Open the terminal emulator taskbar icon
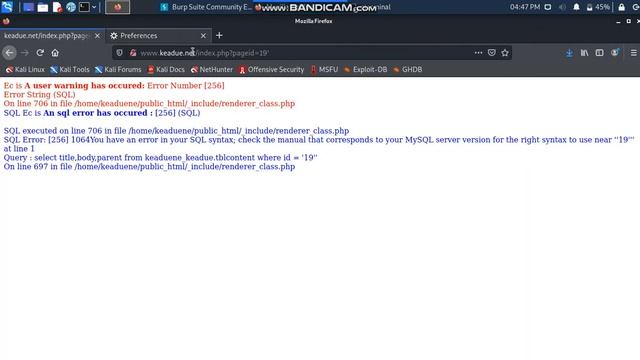Screen dimensions: 640x360 pos(84,7)
